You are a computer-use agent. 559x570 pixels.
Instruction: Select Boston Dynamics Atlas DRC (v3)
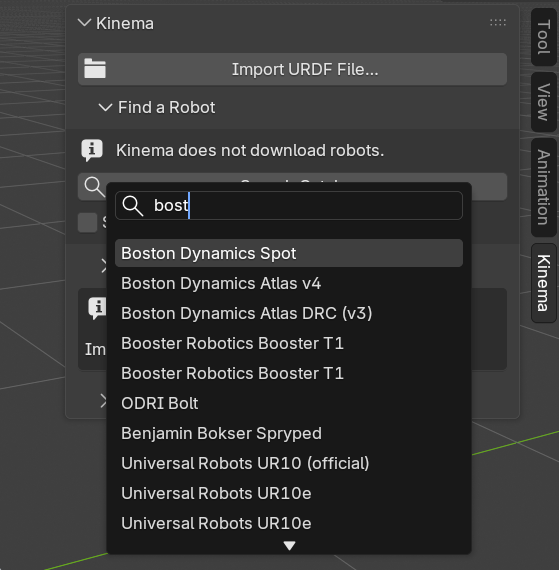tap(289, 313)
